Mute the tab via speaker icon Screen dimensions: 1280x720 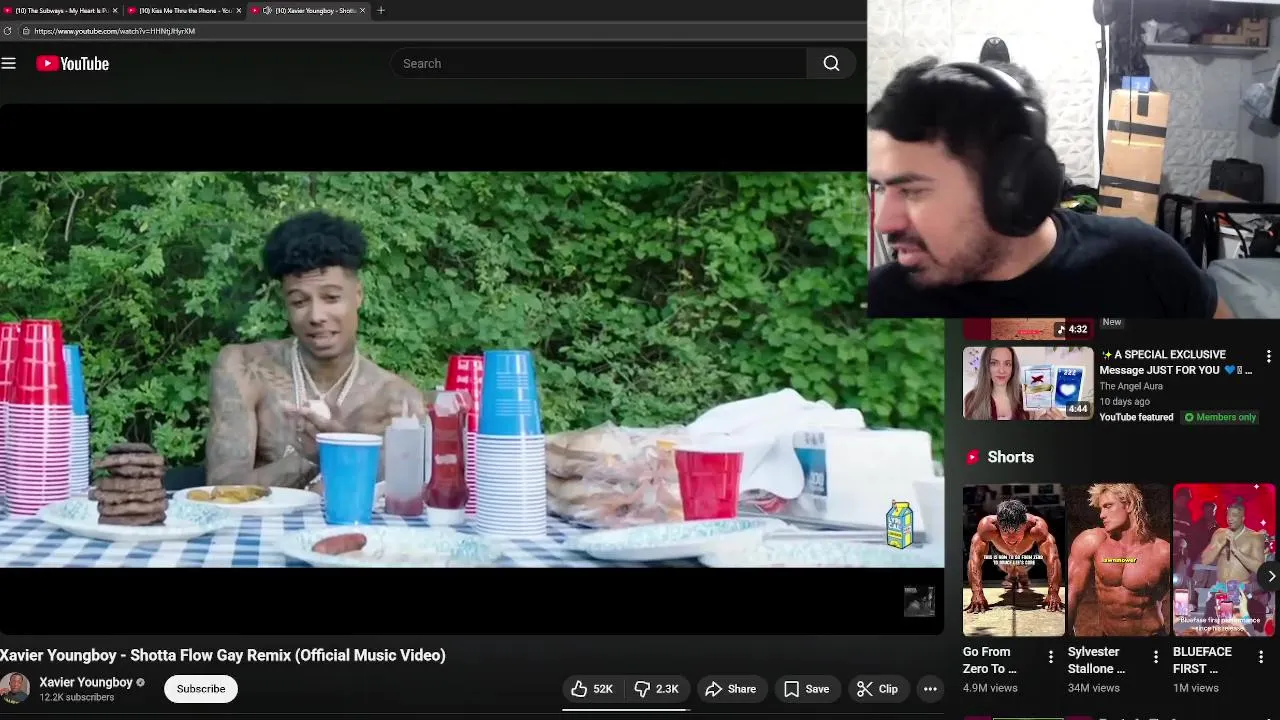[x=267, y=10]
